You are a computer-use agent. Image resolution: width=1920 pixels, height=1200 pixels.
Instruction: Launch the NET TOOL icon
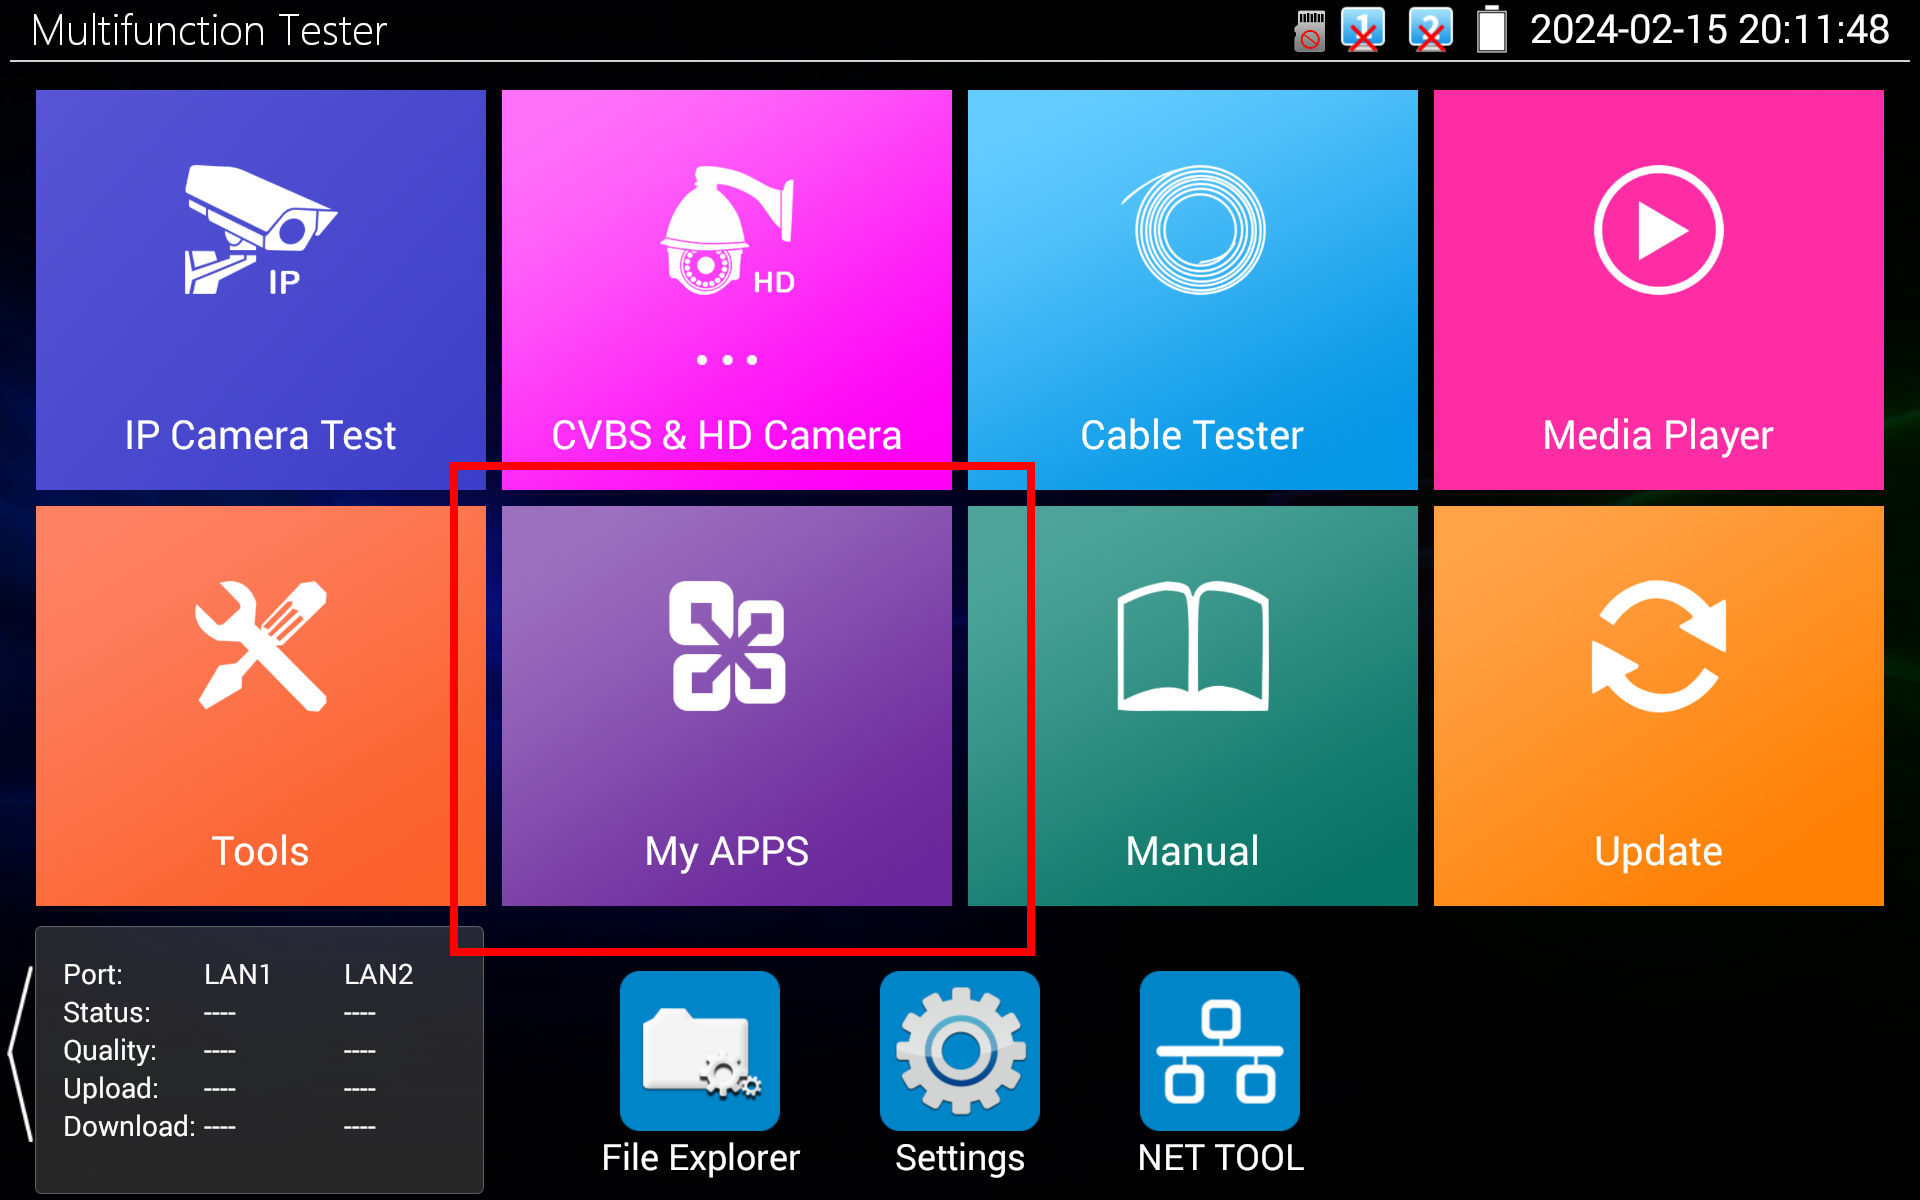point(1220,1050)
